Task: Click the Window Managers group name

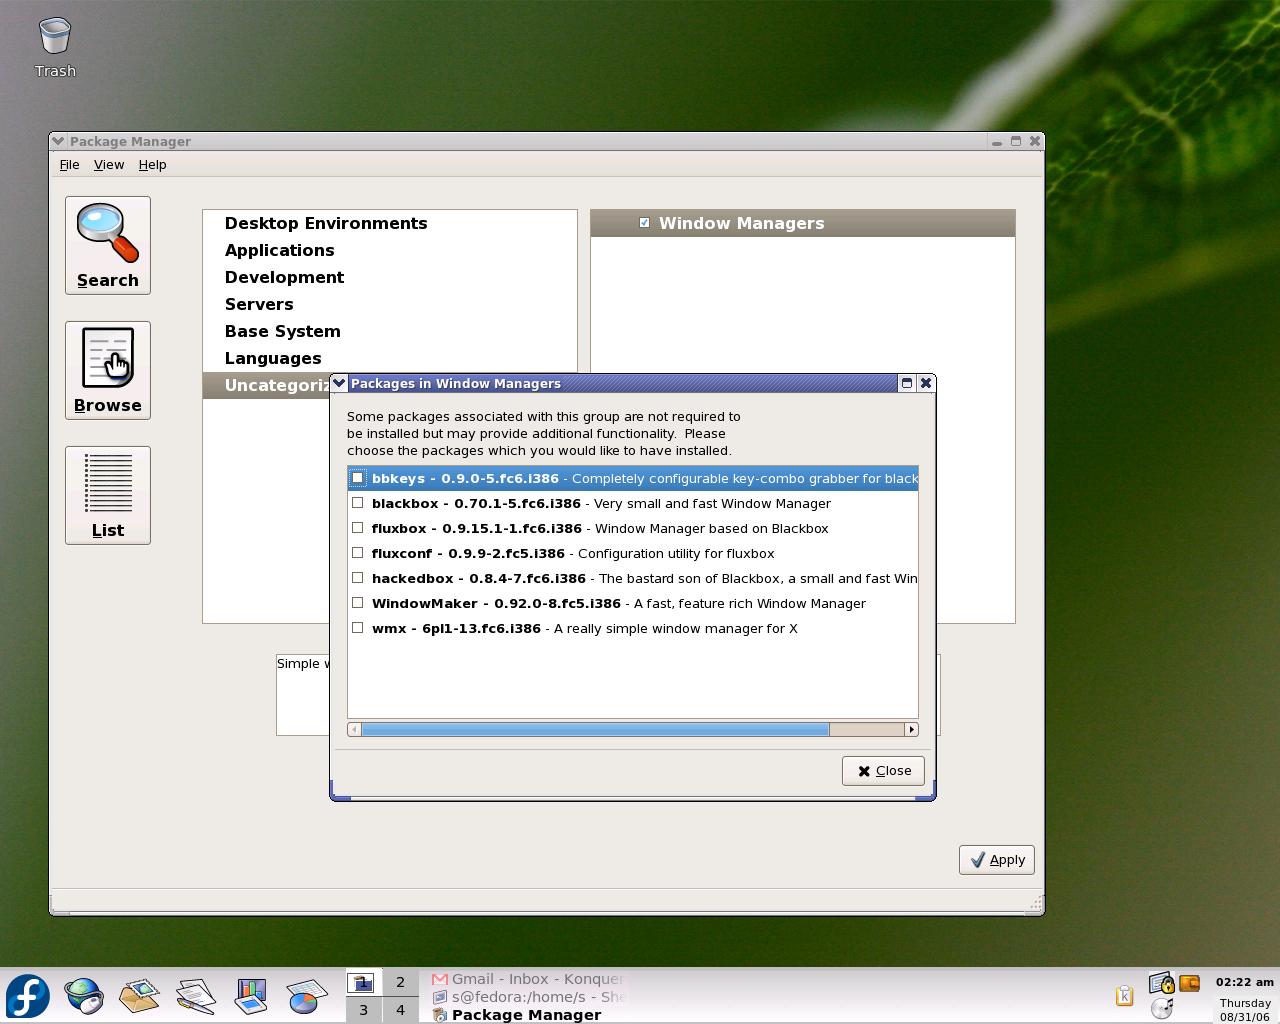Action: (x=742, y=224)
